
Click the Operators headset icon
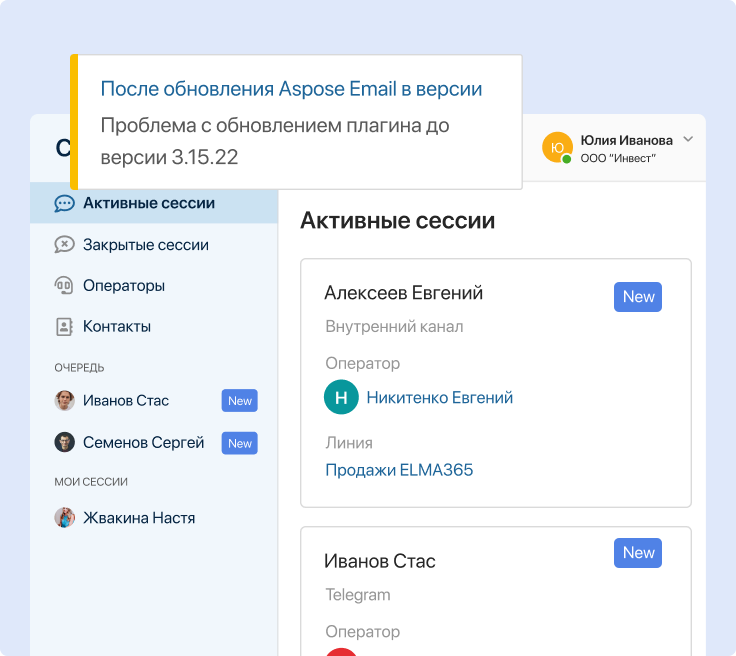pyautogui.click(x=64, y=285)
